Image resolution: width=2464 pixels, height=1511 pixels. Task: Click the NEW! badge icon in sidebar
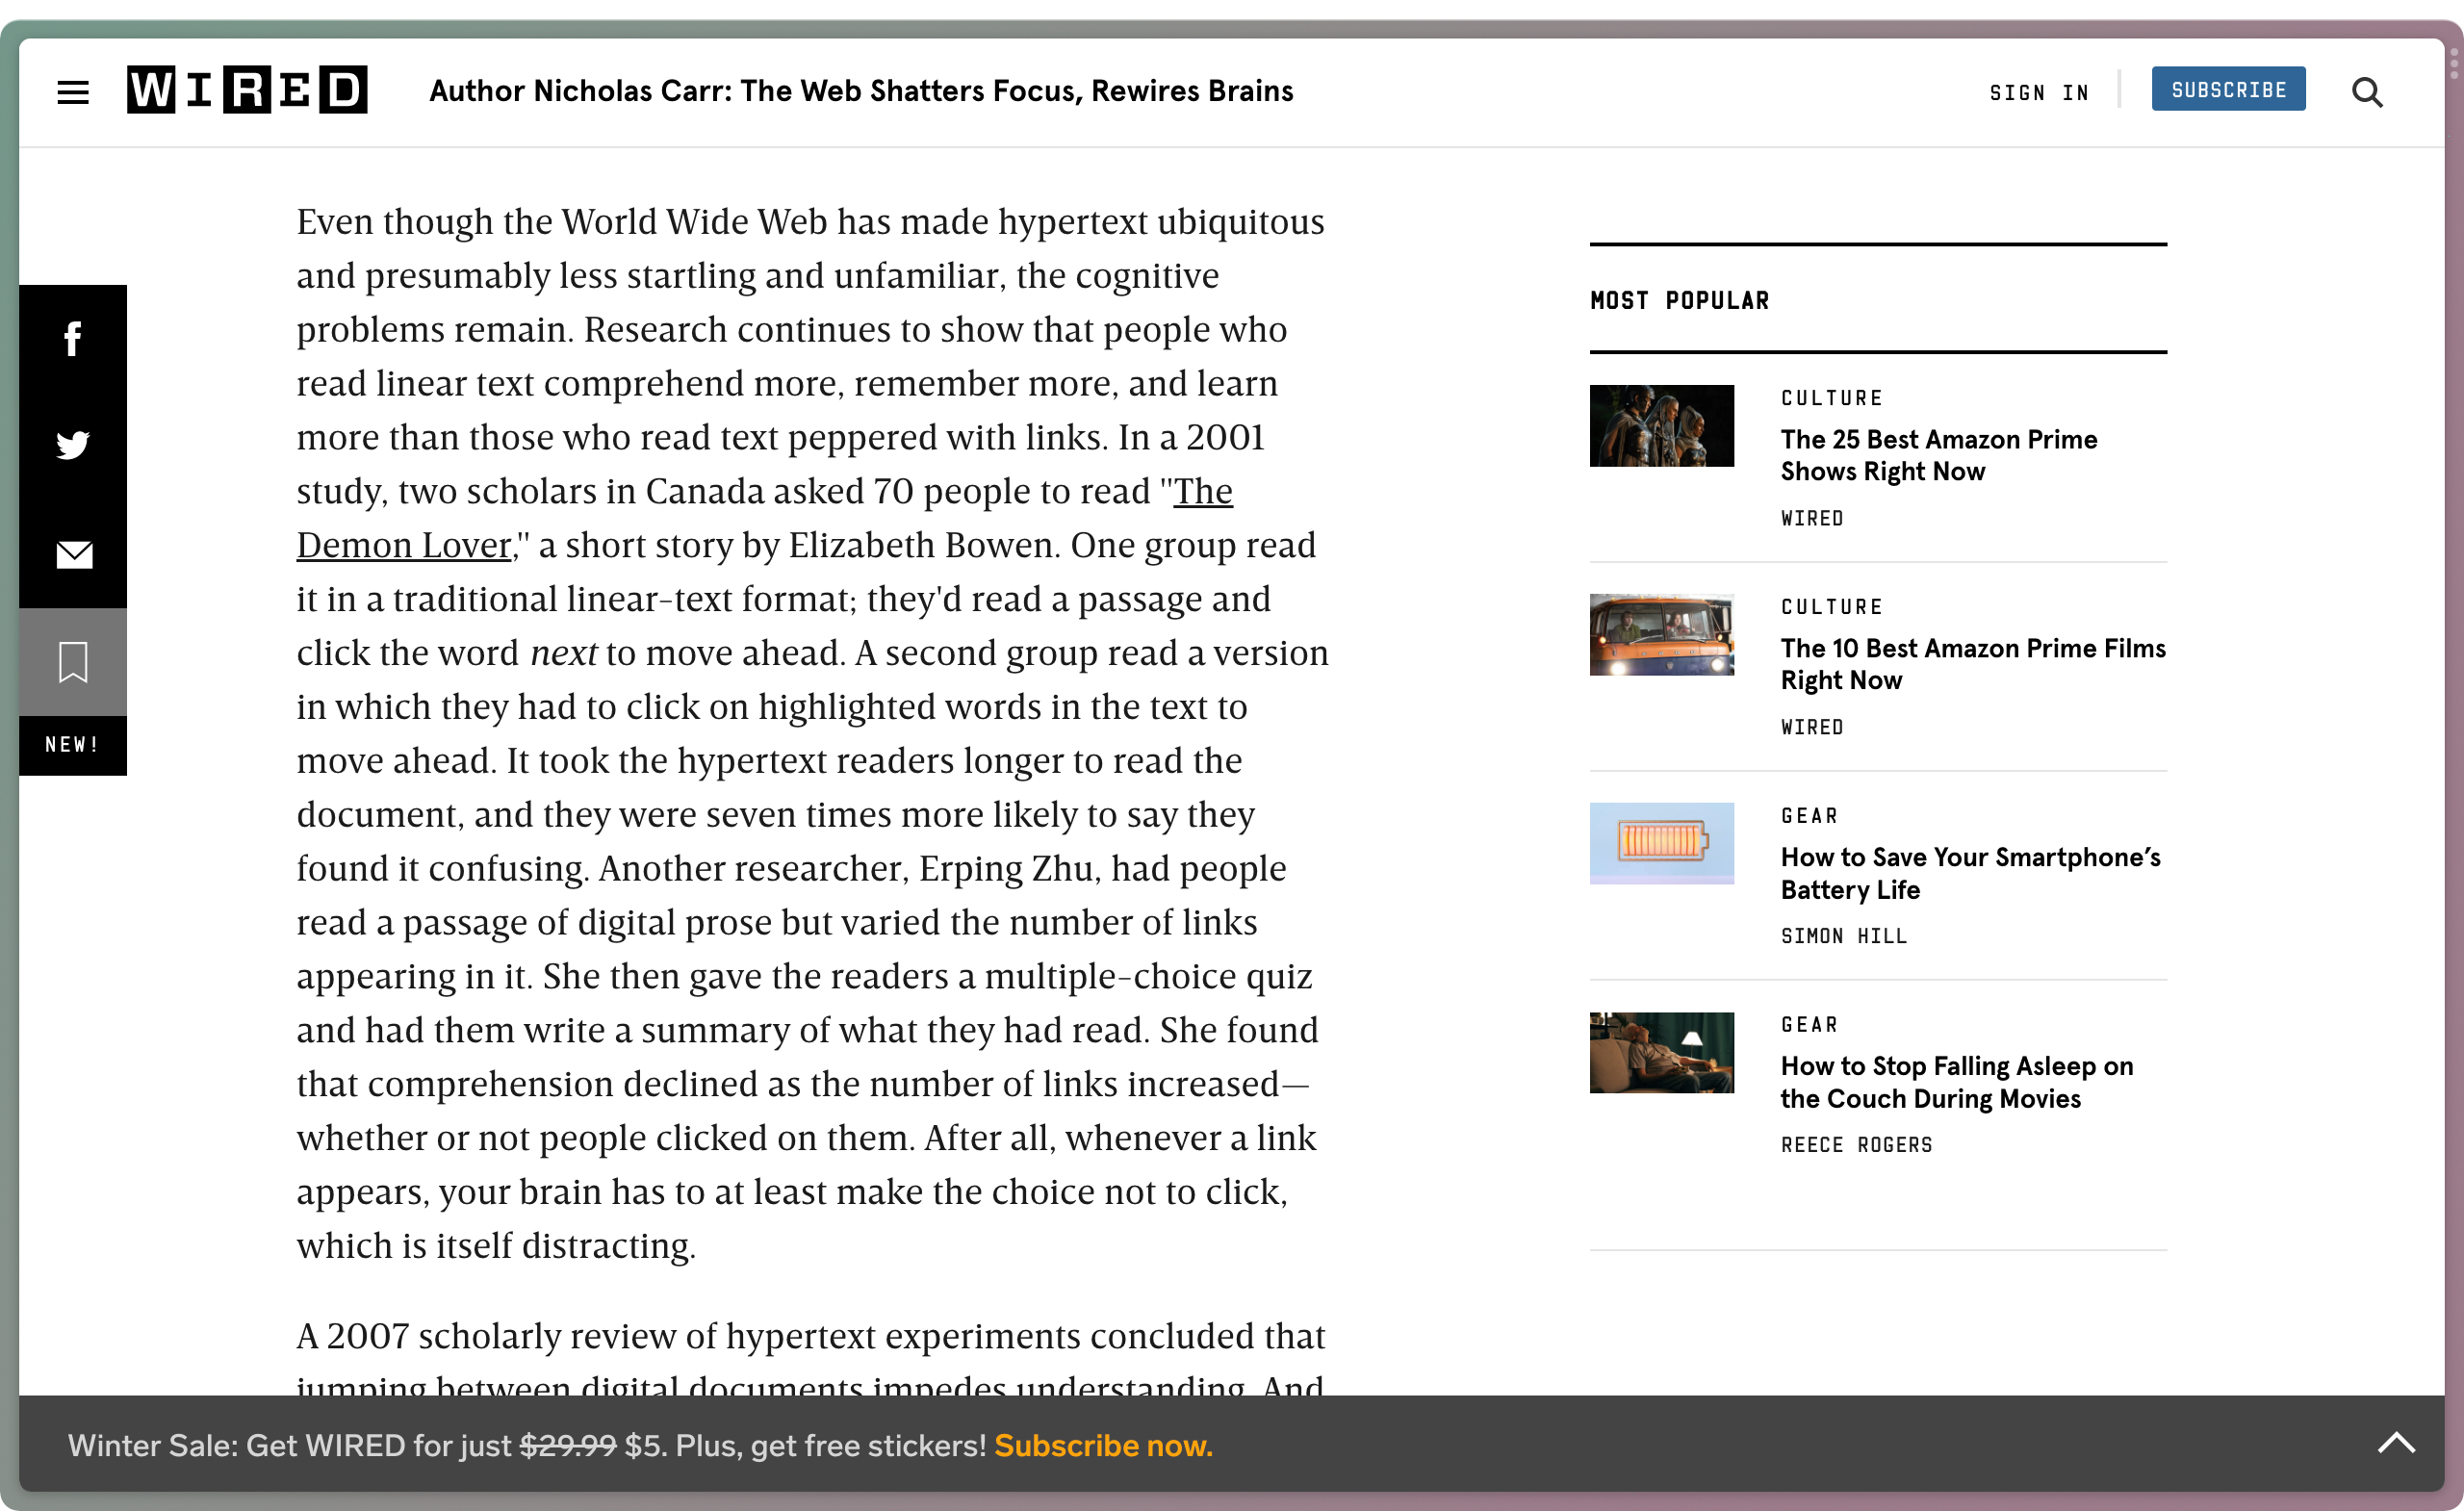(72, 744)
